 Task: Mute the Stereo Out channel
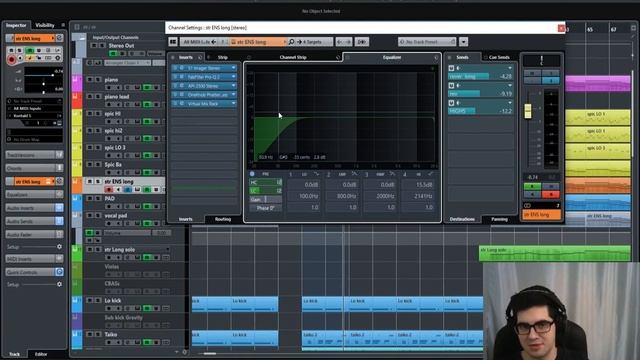[94, 46]
